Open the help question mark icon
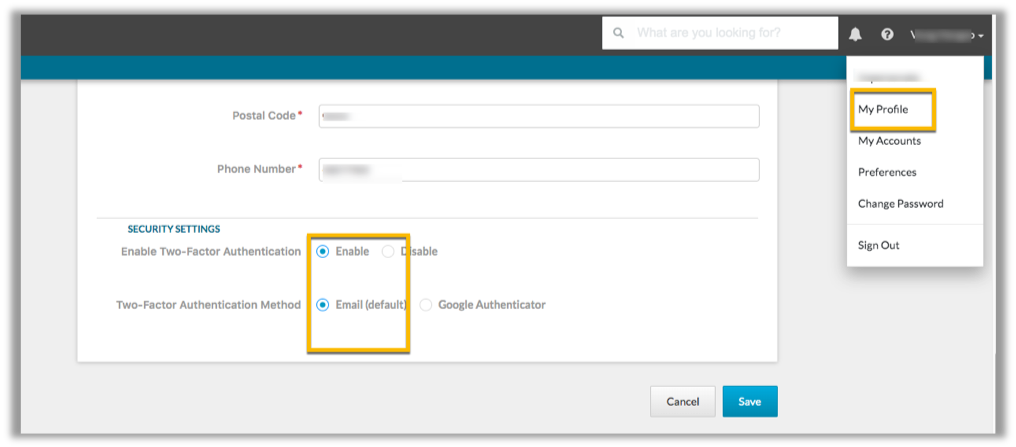The image size is (1016, 447). coord(887,34)
